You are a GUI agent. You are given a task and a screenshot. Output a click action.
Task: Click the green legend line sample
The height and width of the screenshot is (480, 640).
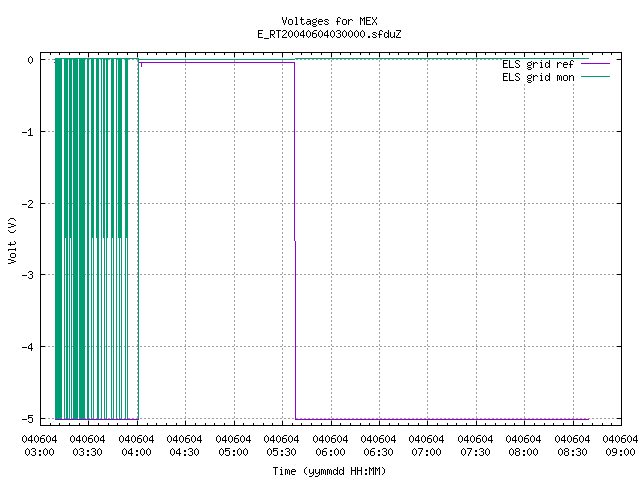pyautogui.click(x=595, y=77)
